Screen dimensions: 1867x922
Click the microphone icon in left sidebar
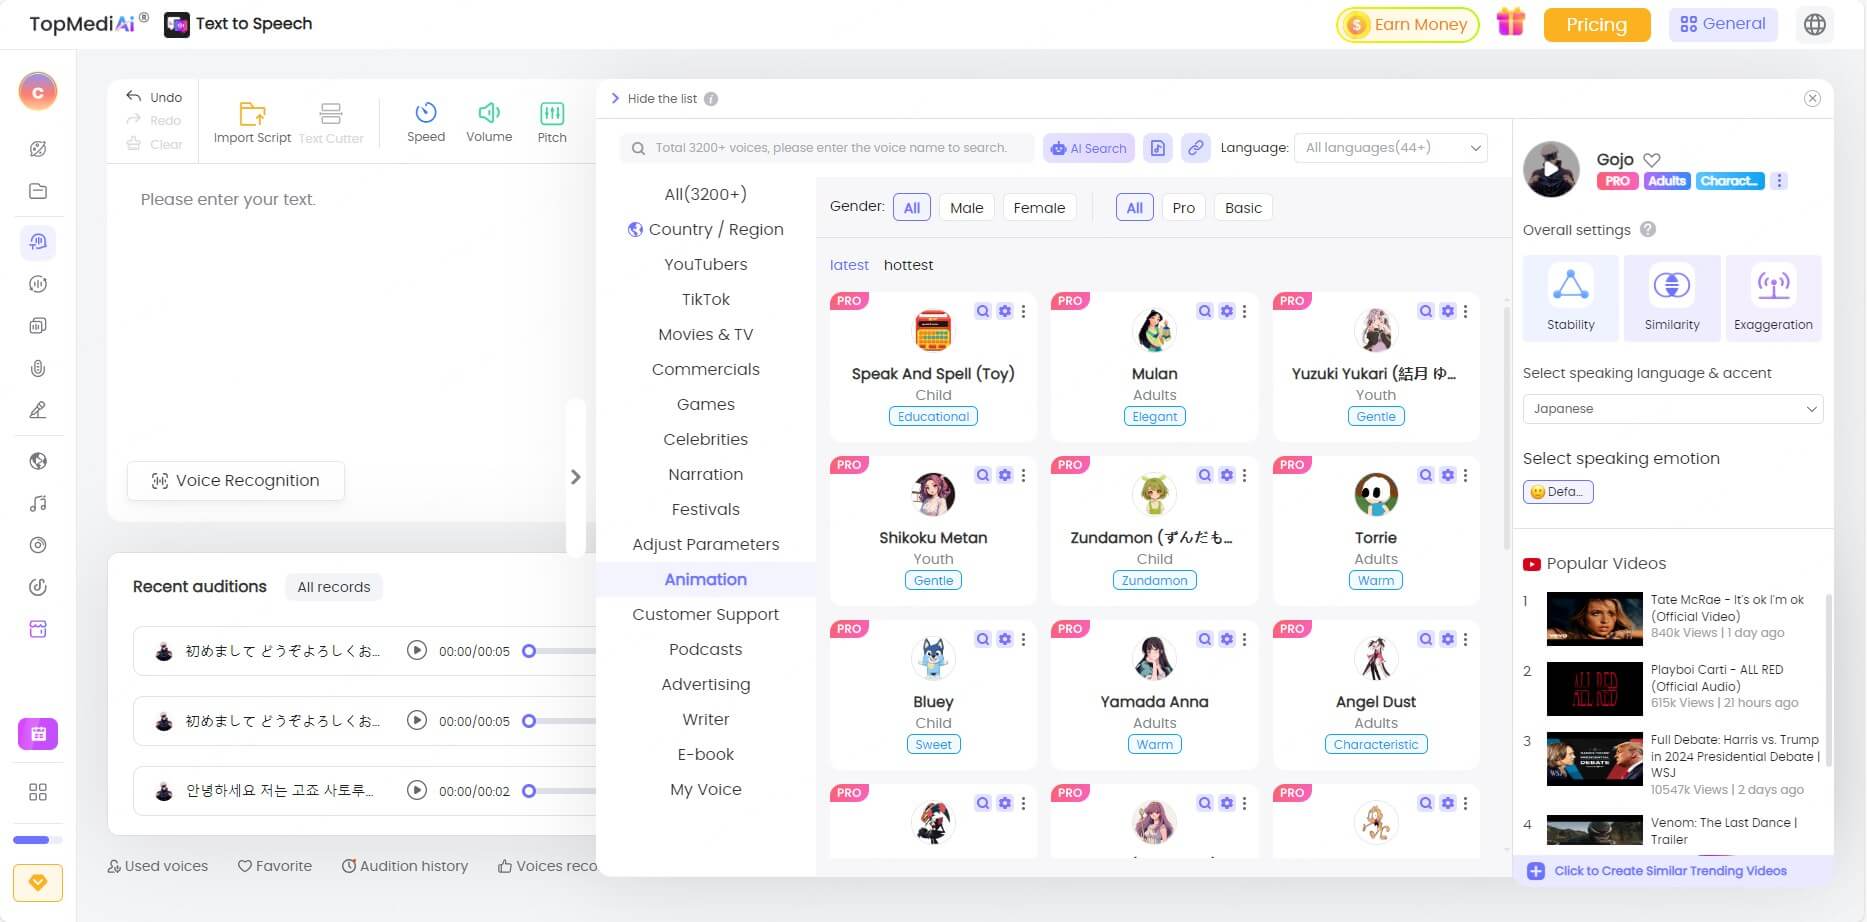click(38, 368)
